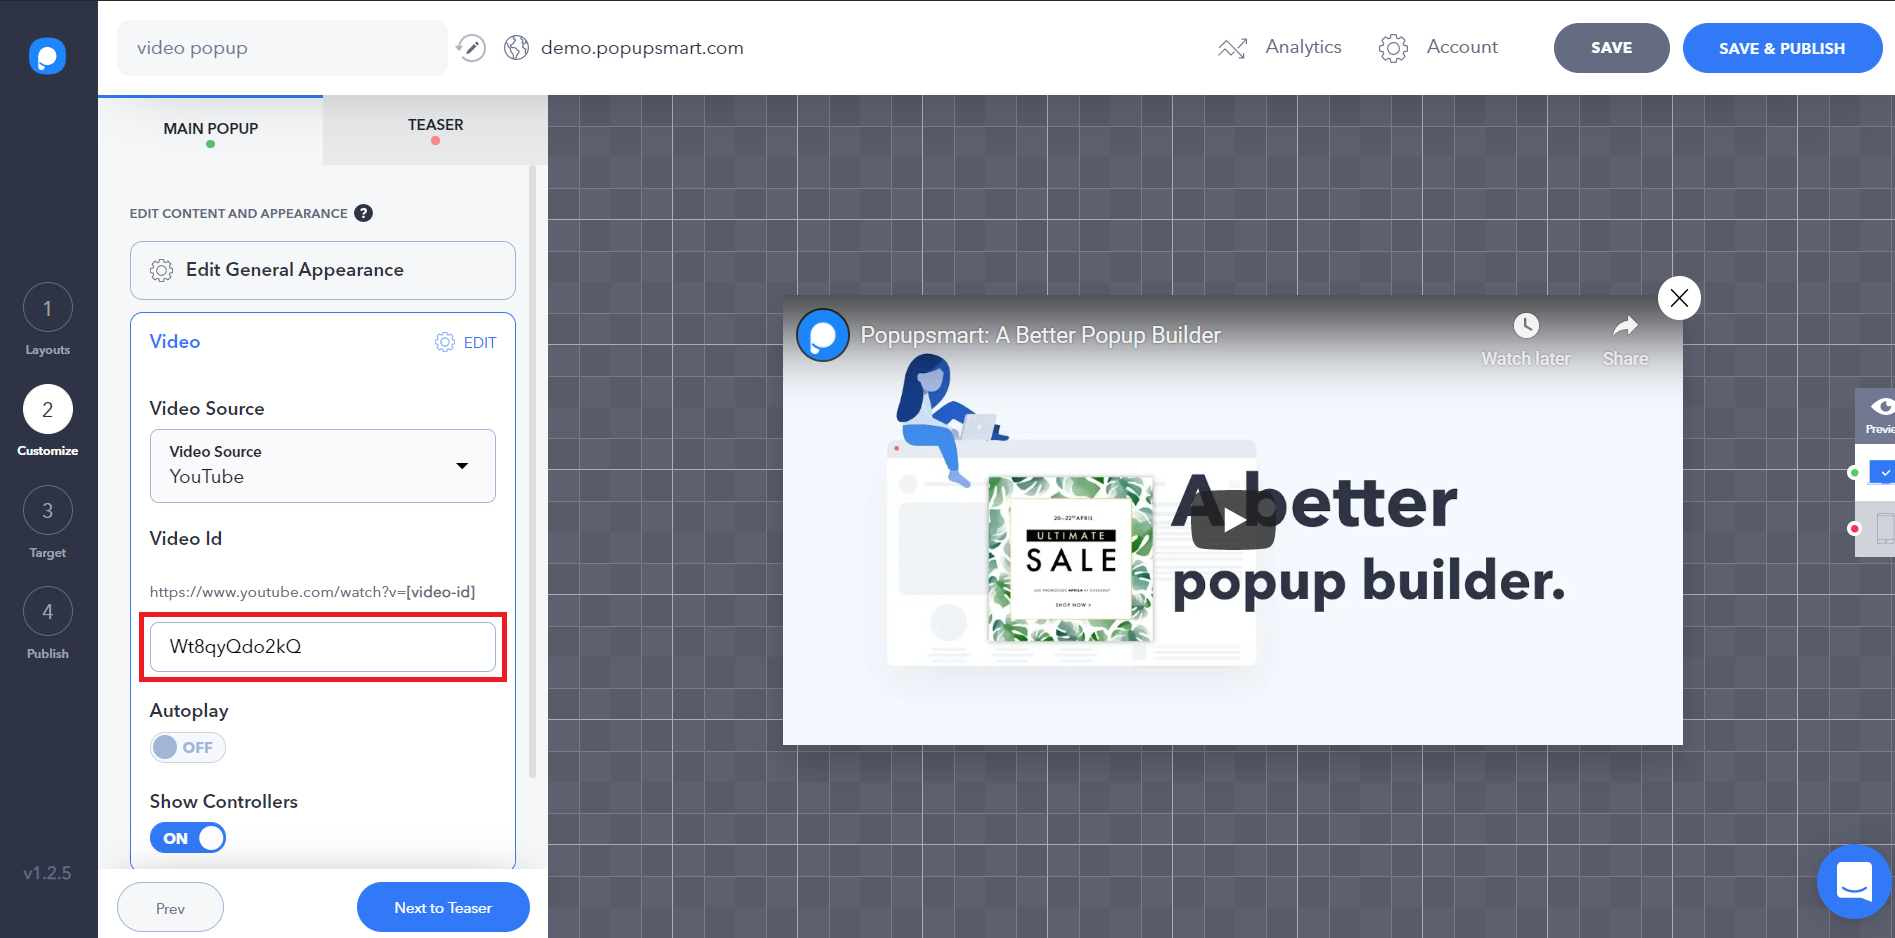Open Account via the gear icon
Screen dimensions: 1895x938
1393,48
